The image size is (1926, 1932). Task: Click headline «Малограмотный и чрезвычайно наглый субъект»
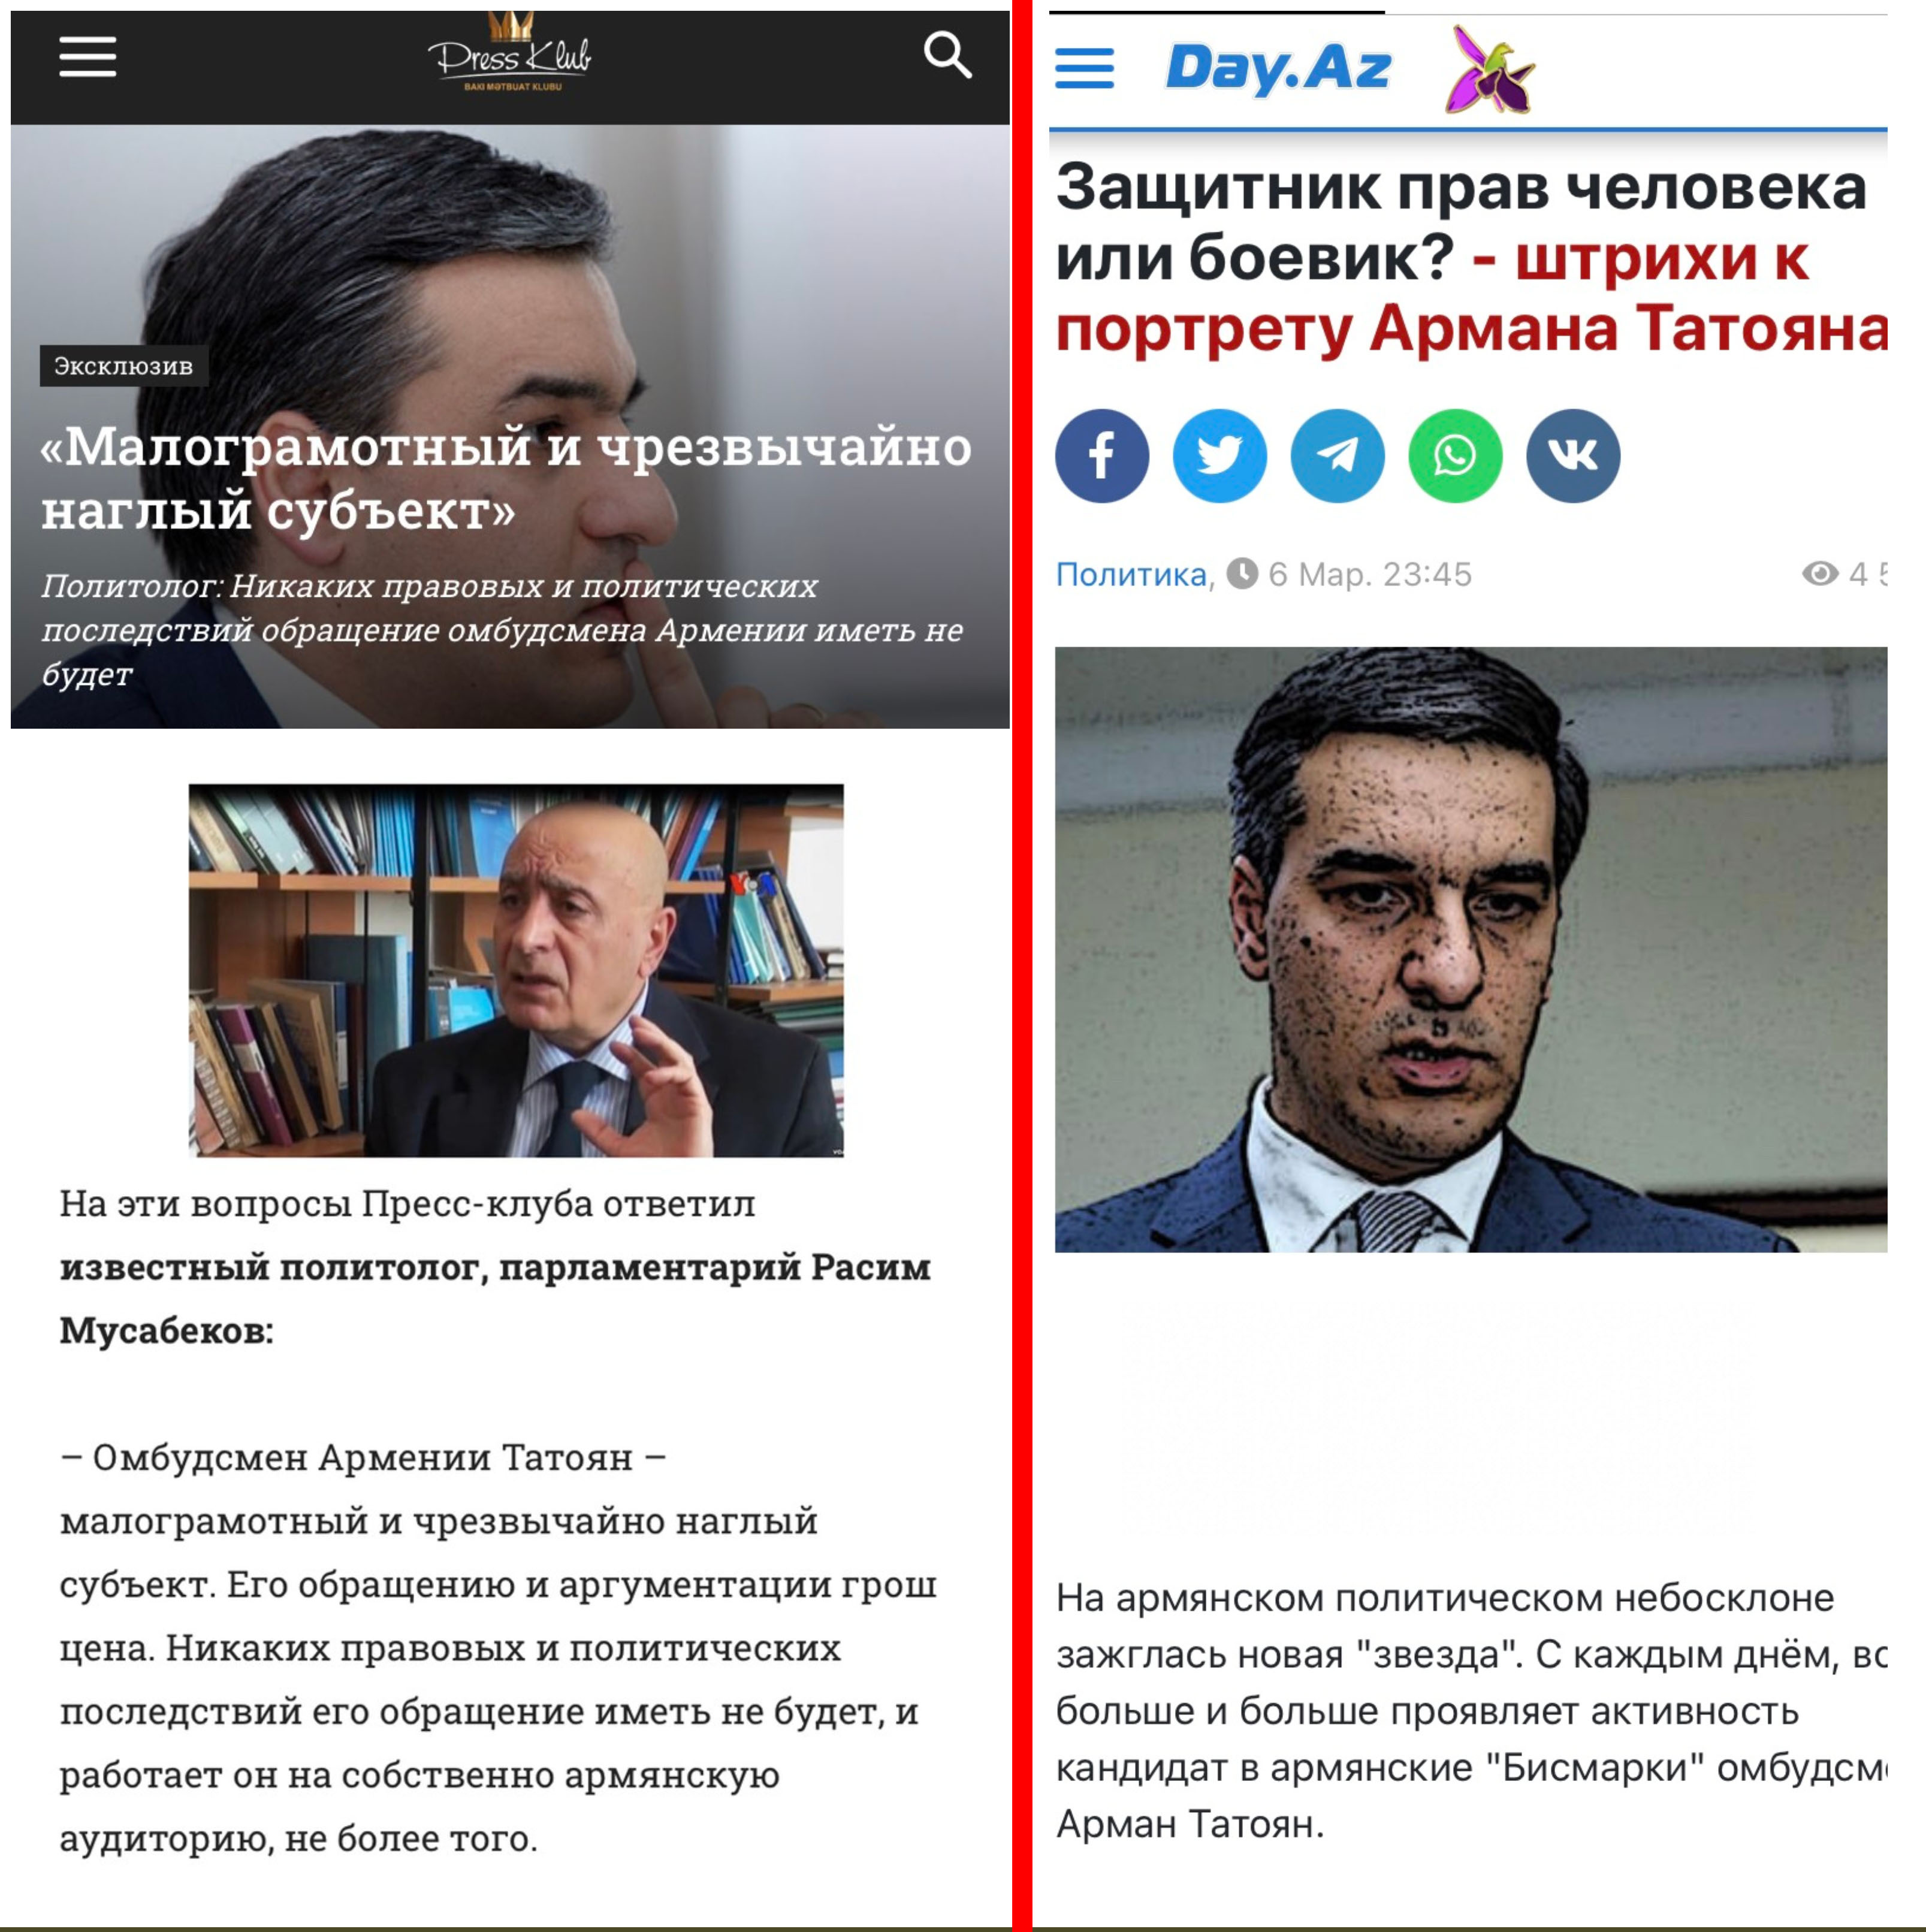click(x=506, y=478)
